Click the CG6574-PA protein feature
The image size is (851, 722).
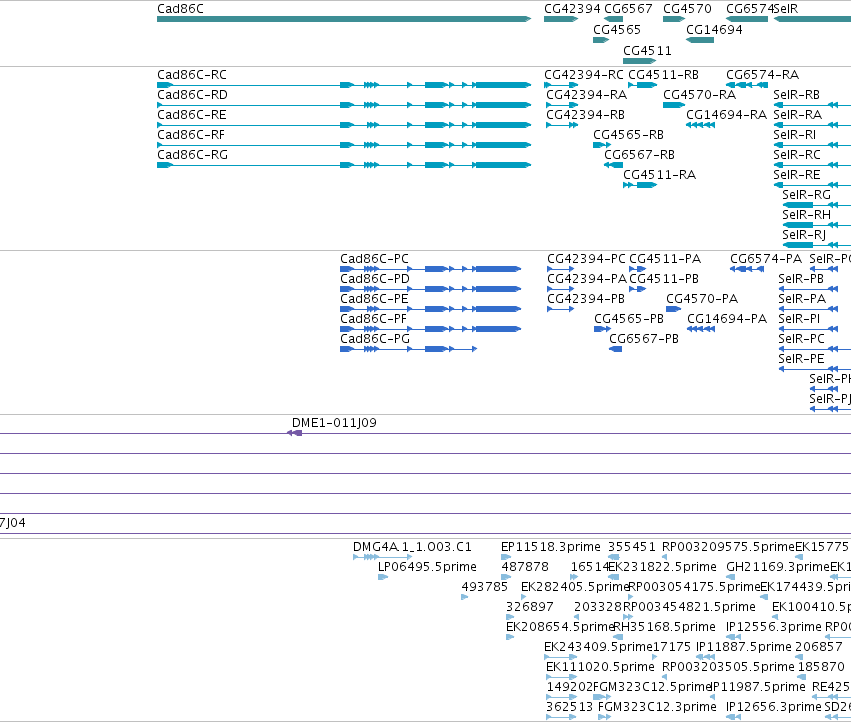(x=747, y=269)
